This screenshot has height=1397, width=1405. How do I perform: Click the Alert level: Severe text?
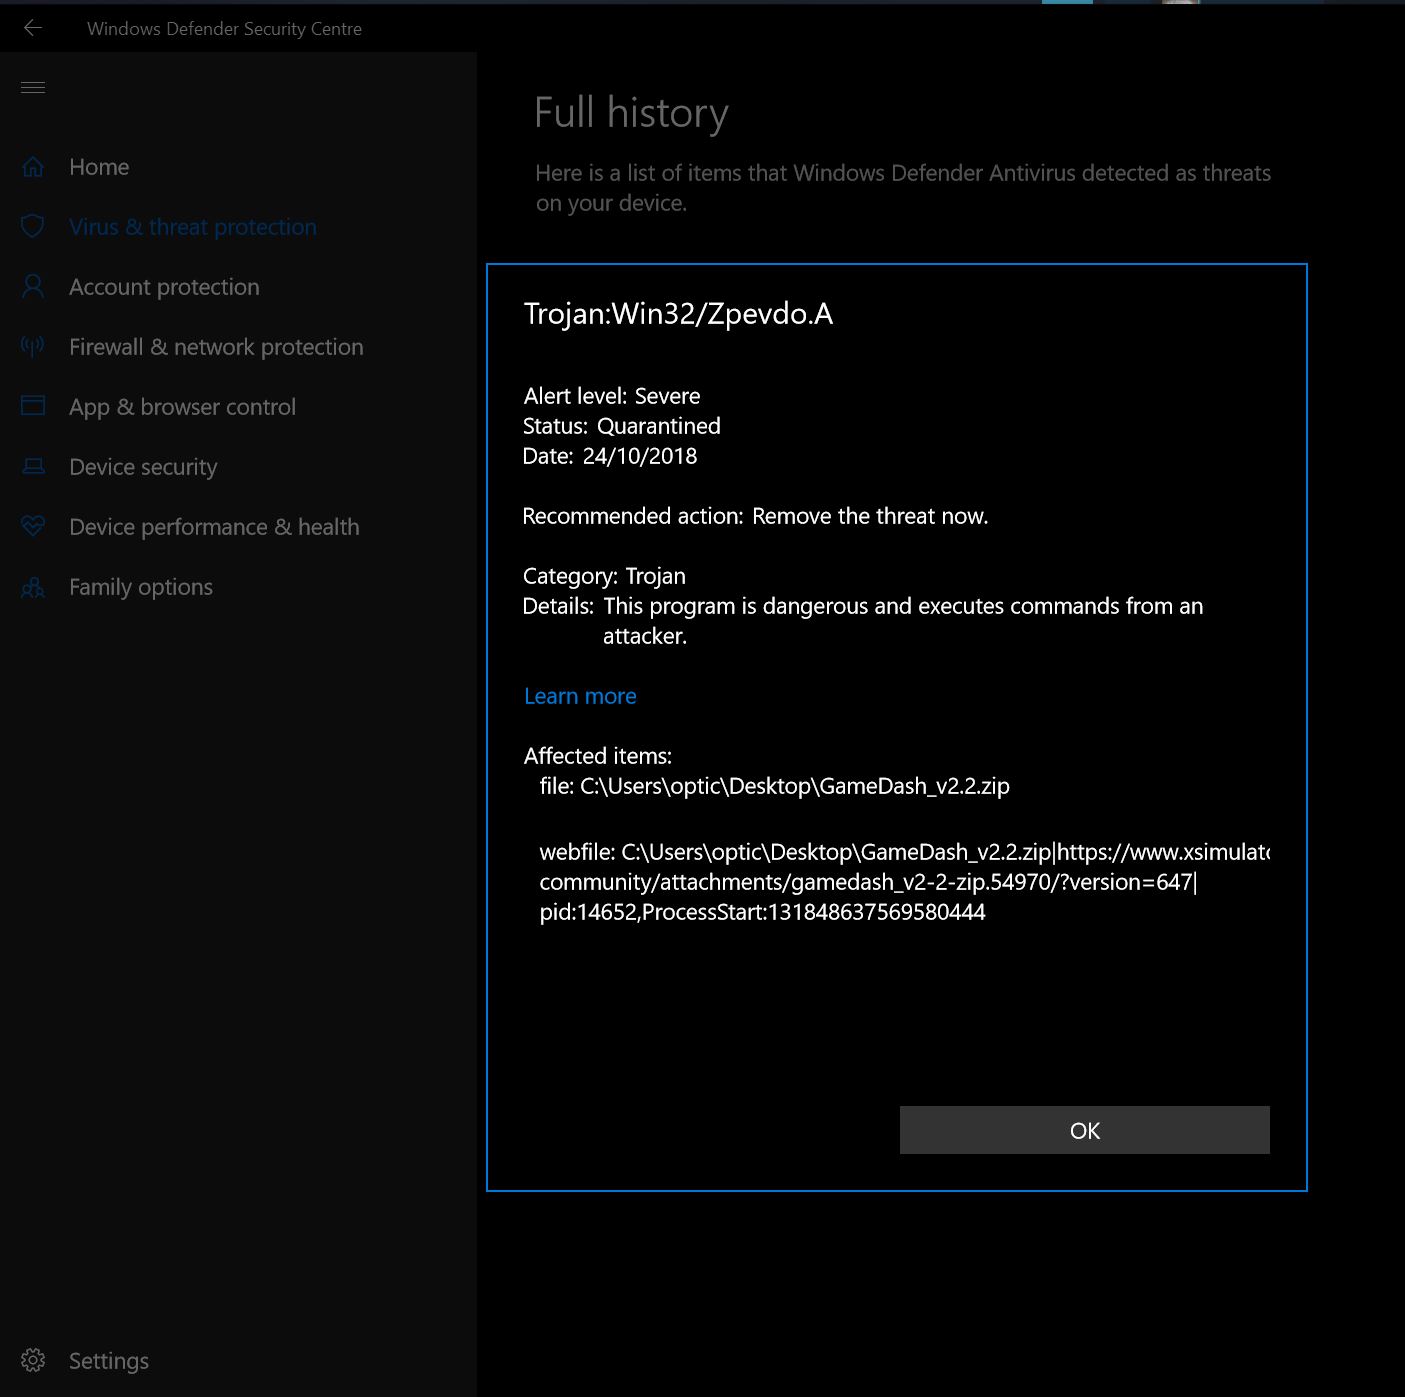(x=612, y=396)
